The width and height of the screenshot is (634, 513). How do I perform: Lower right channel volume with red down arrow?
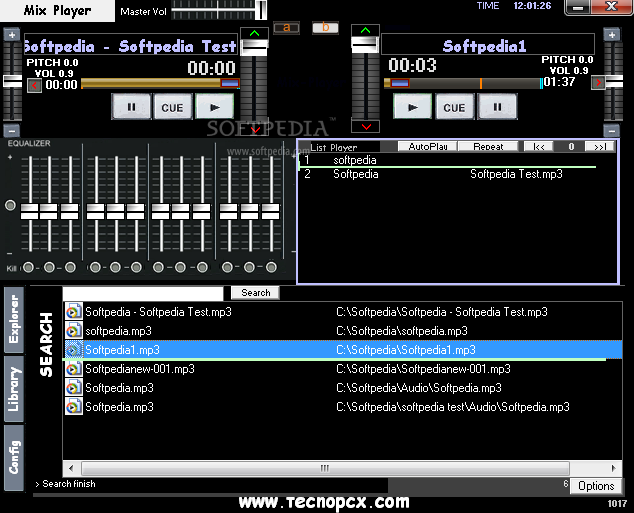tap(366, 127)
